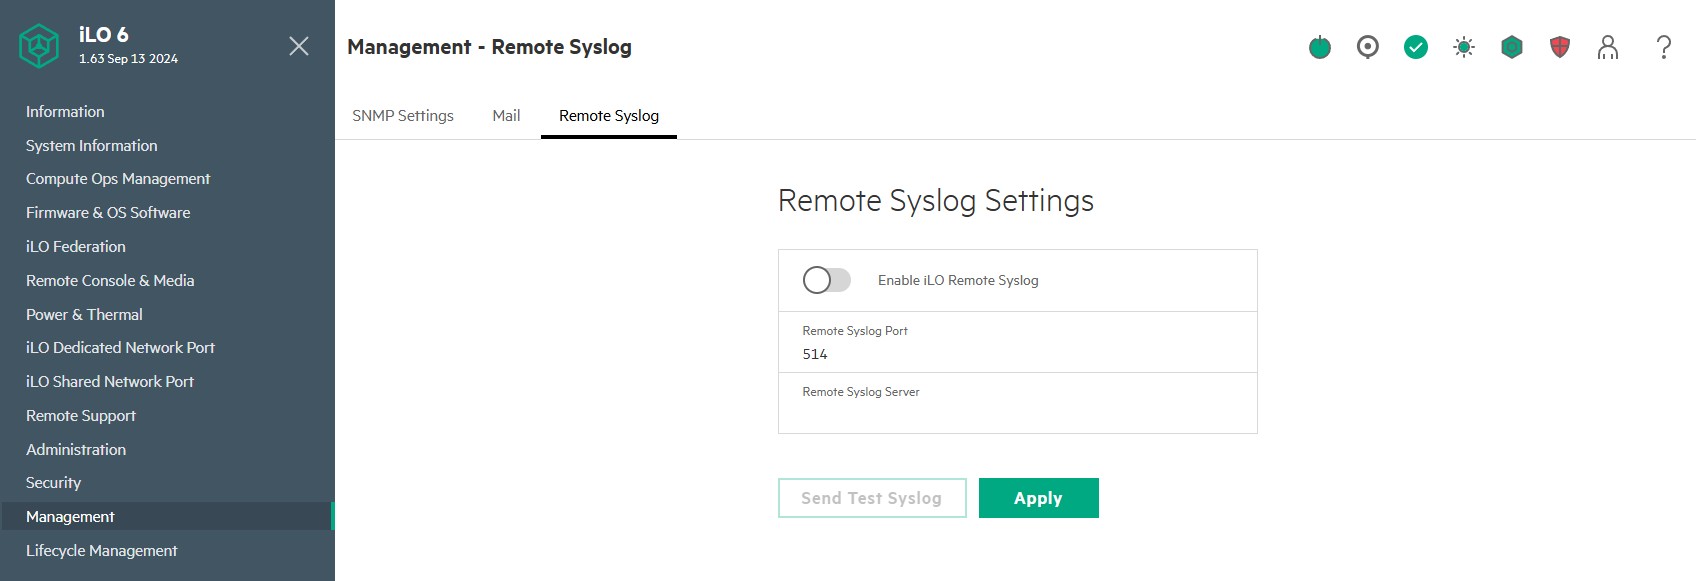The width and height of the screenshot is (1696, 581).
Task: Click the Remote Syslog Port field
Action: 1017,354
